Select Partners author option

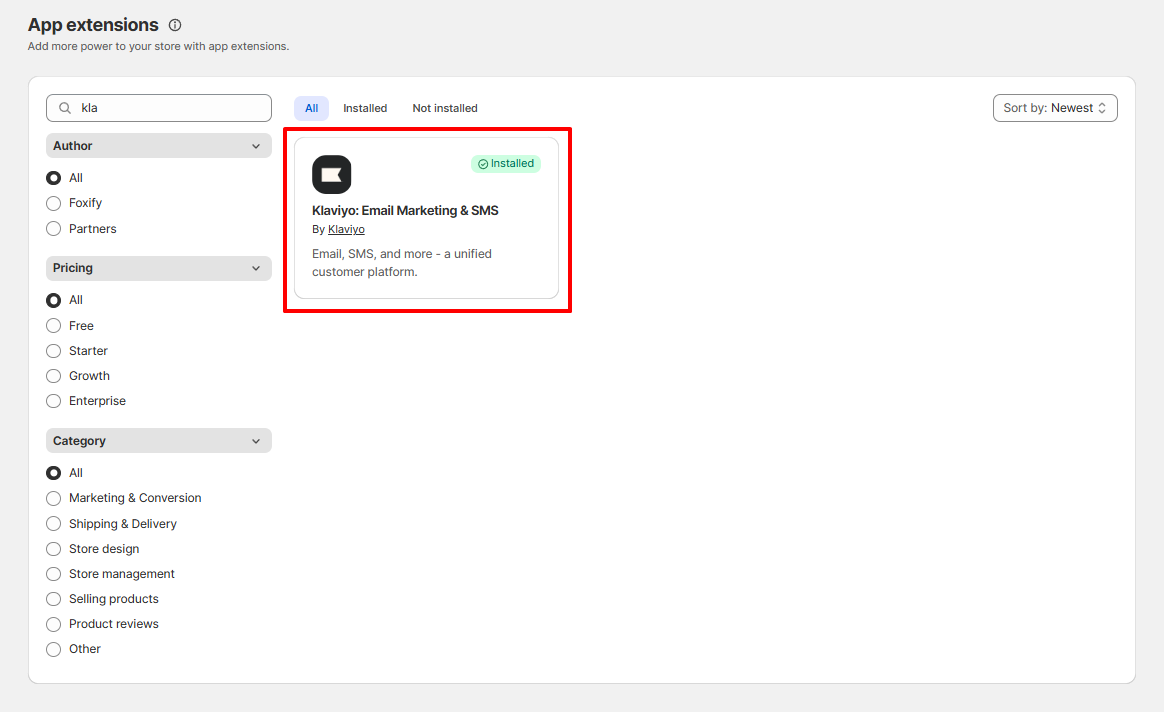click(53, 229)
